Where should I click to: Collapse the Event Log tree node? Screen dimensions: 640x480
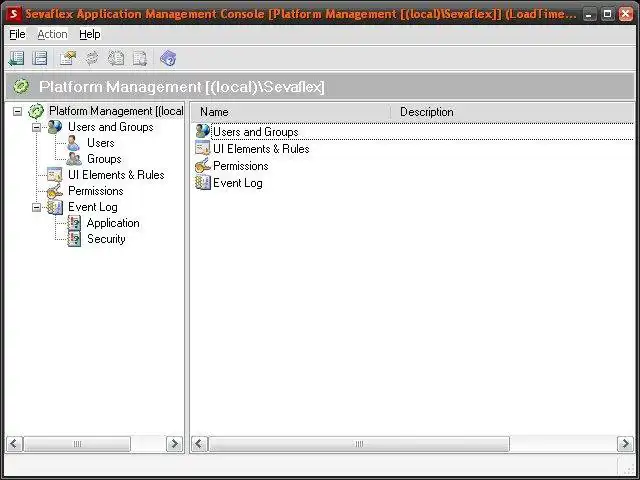(36, 207)
